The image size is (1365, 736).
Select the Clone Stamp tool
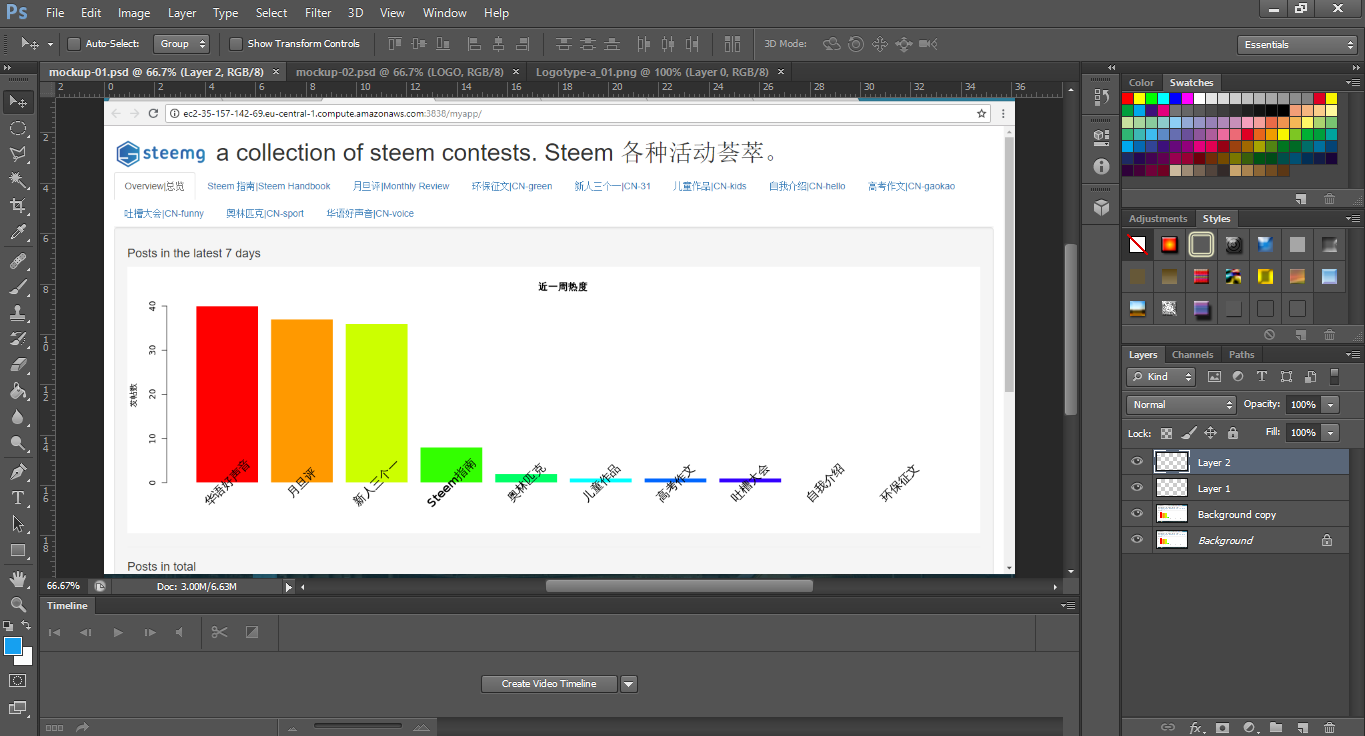coord(18,314)
